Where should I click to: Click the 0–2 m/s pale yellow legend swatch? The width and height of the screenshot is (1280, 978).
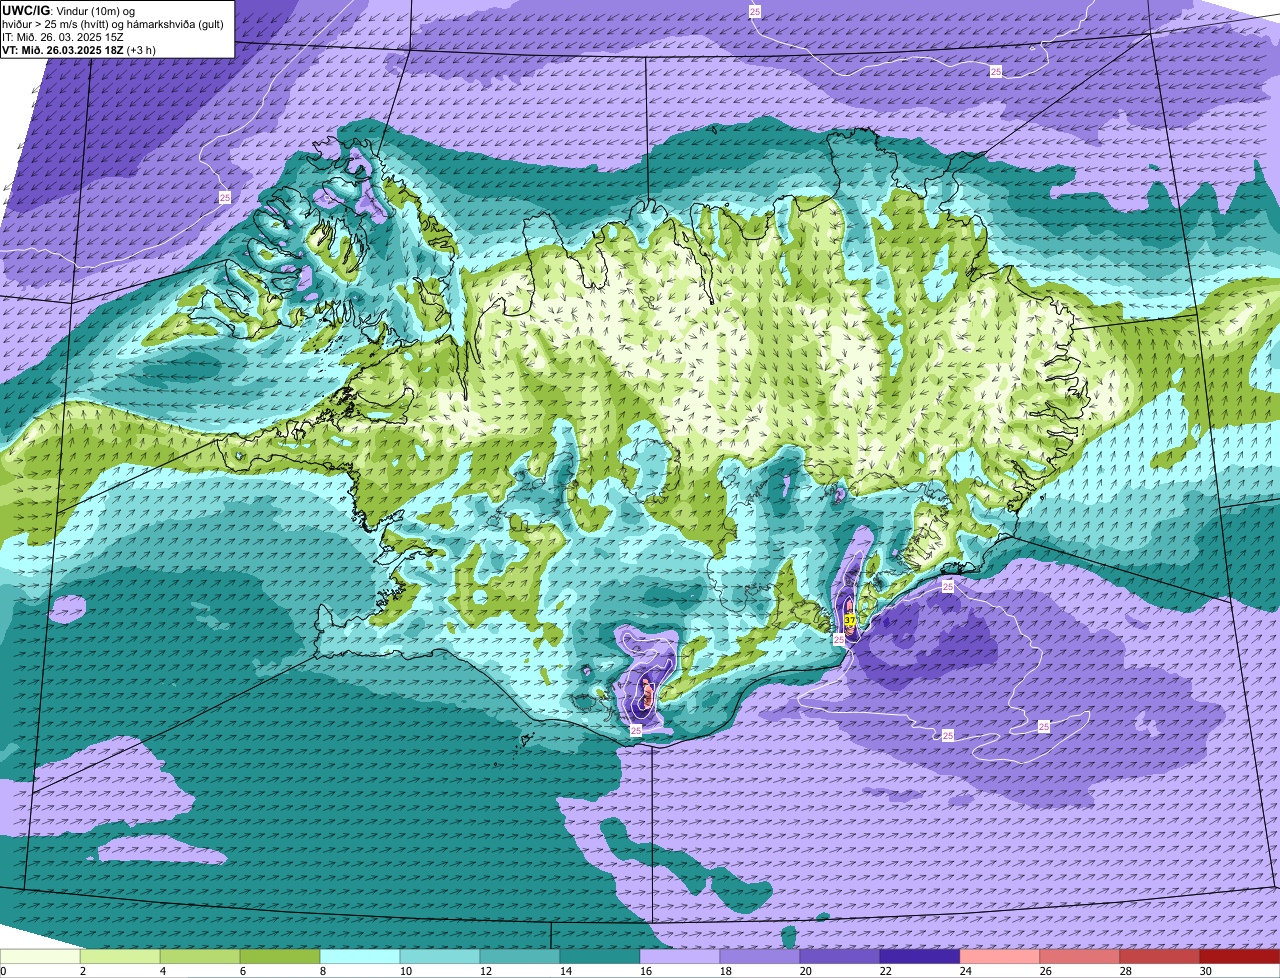40,956
